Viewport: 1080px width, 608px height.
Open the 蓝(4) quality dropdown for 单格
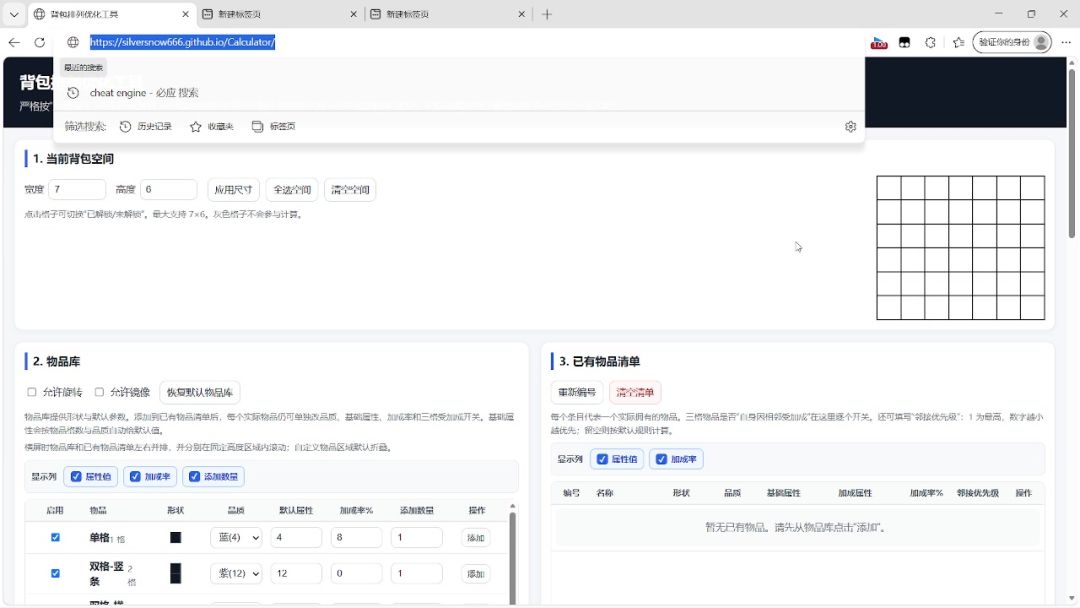[x=236, y=537]
